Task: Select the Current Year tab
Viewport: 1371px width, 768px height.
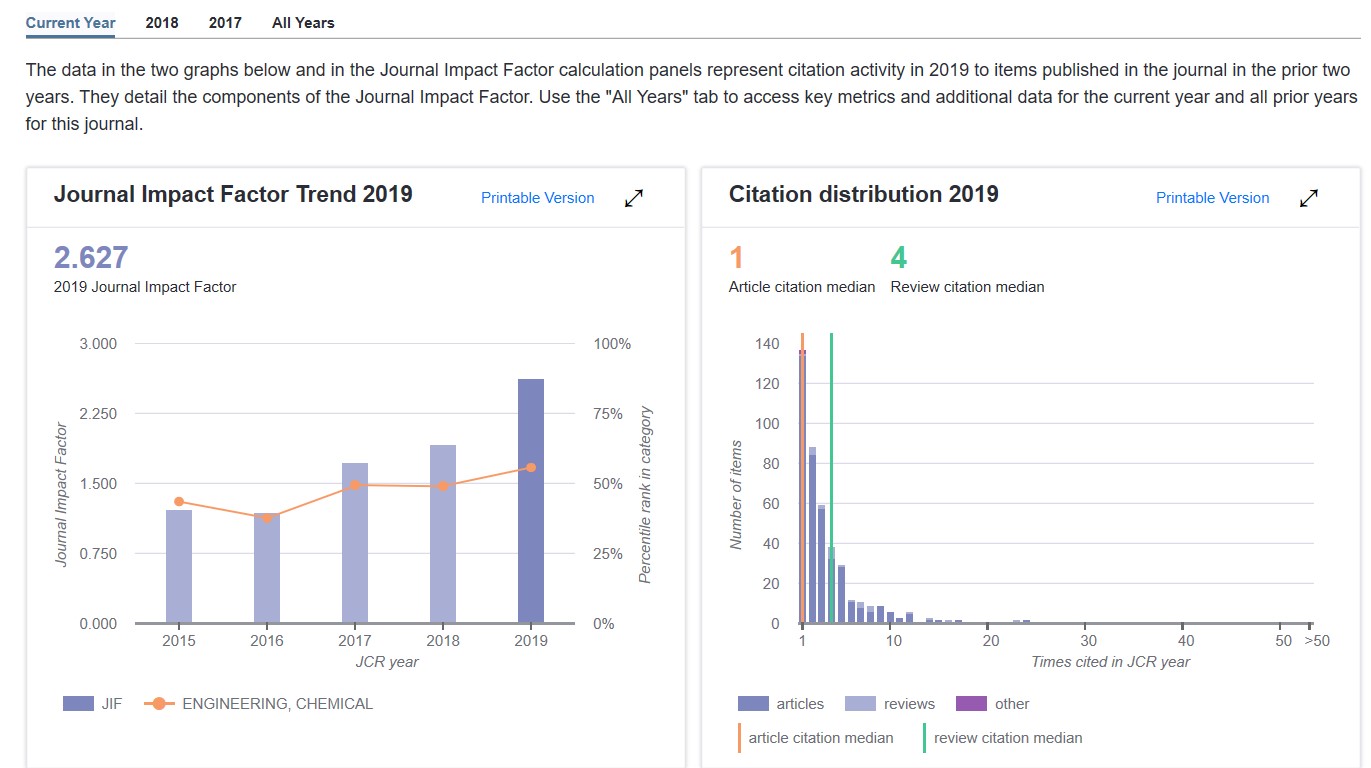Action: pyautogui.click(x=70, y=22)
